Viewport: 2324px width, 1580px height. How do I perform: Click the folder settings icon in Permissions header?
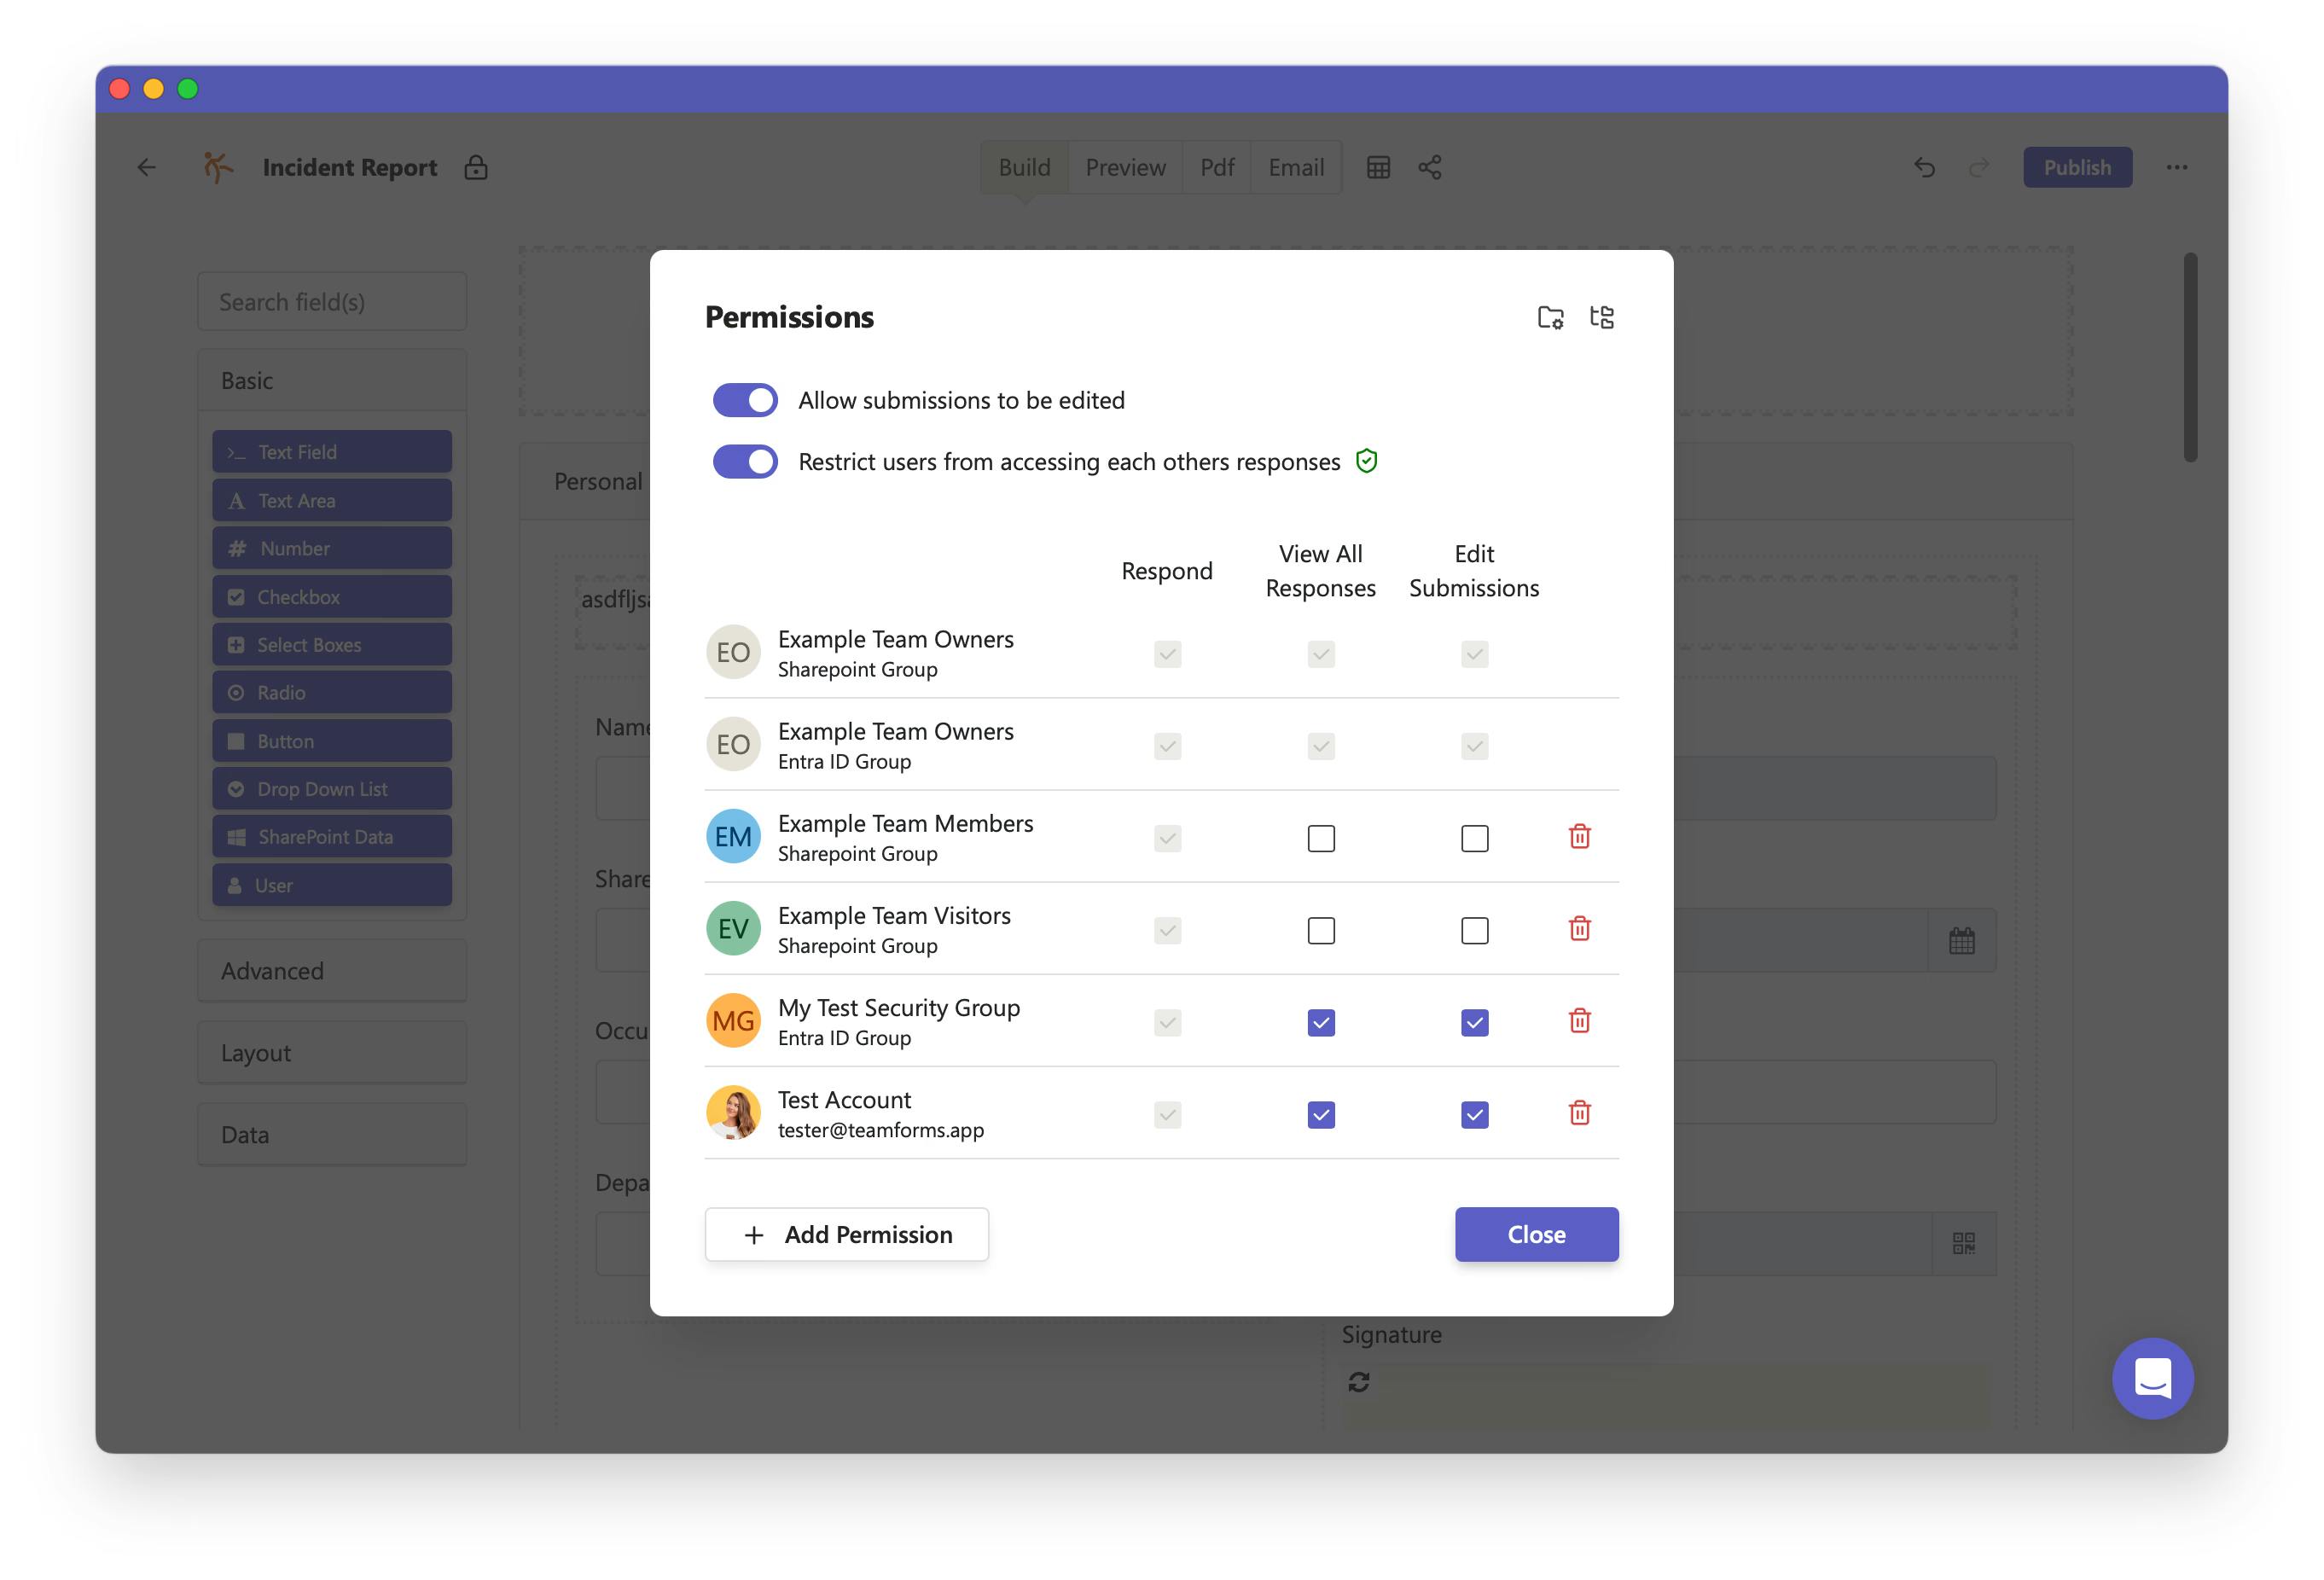(x=1549, y=317)
